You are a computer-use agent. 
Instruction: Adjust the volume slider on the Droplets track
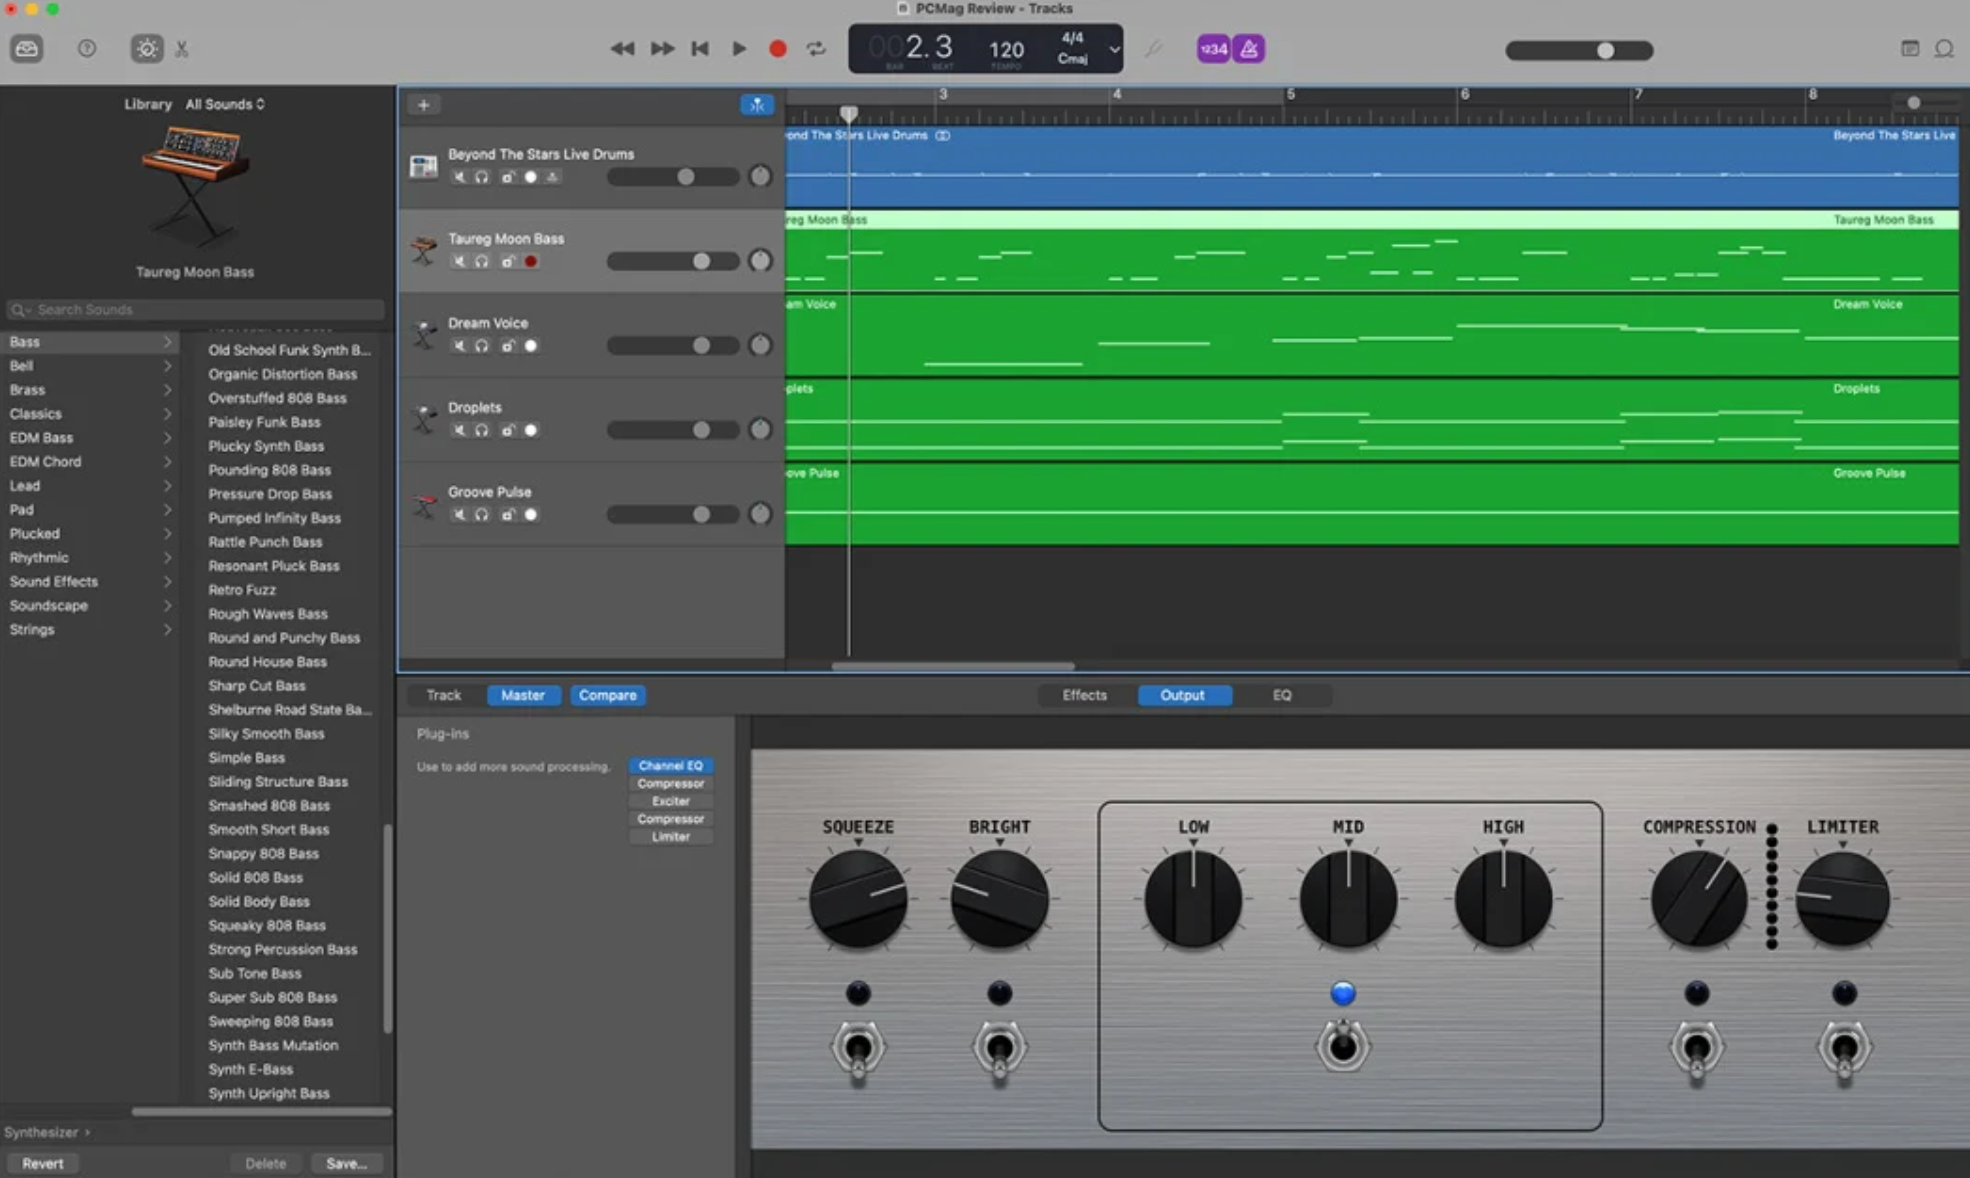pyautogui.click(x=673, y=430)
